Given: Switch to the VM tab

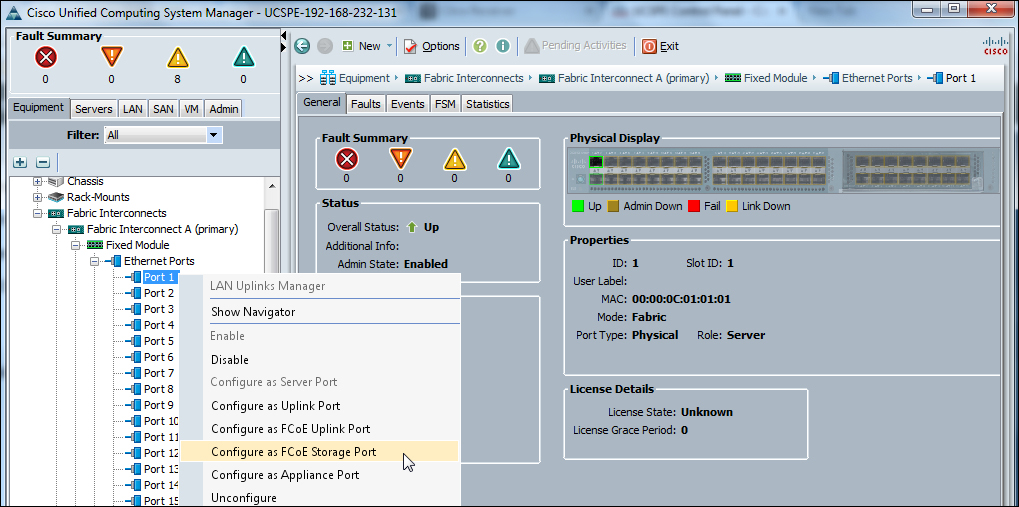Looking at the screenshot, I should click(x=191, y=109).
